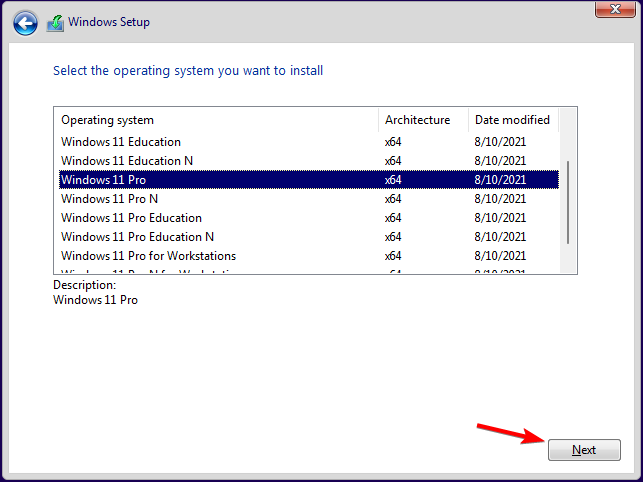Choose Windows 11 Pro N from list
This screenshot has width=643, height=482.
309,199
